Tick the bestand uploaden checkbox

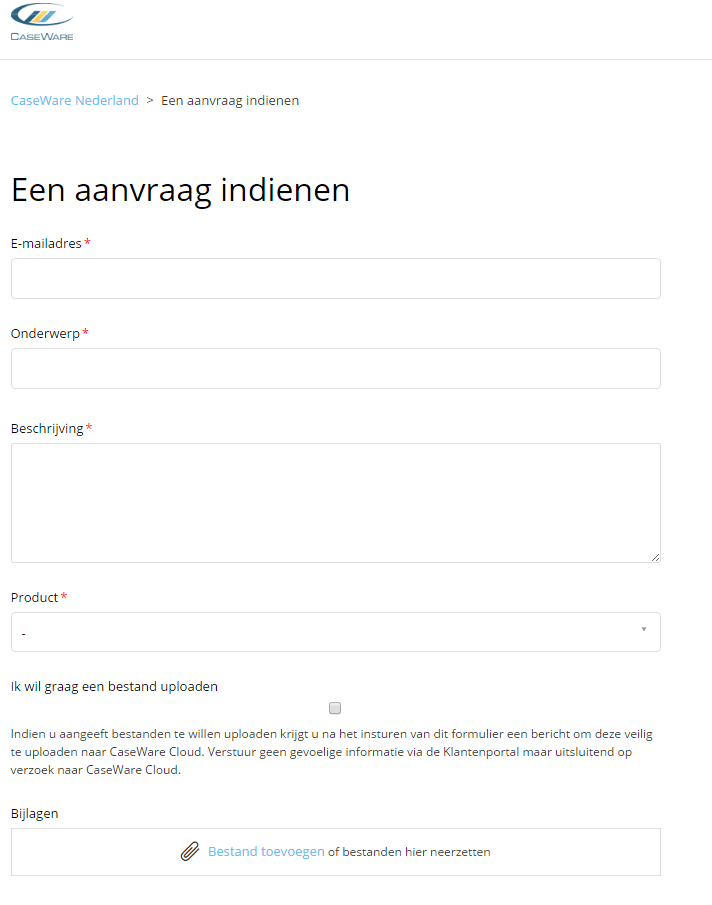[x=335, y=708]
